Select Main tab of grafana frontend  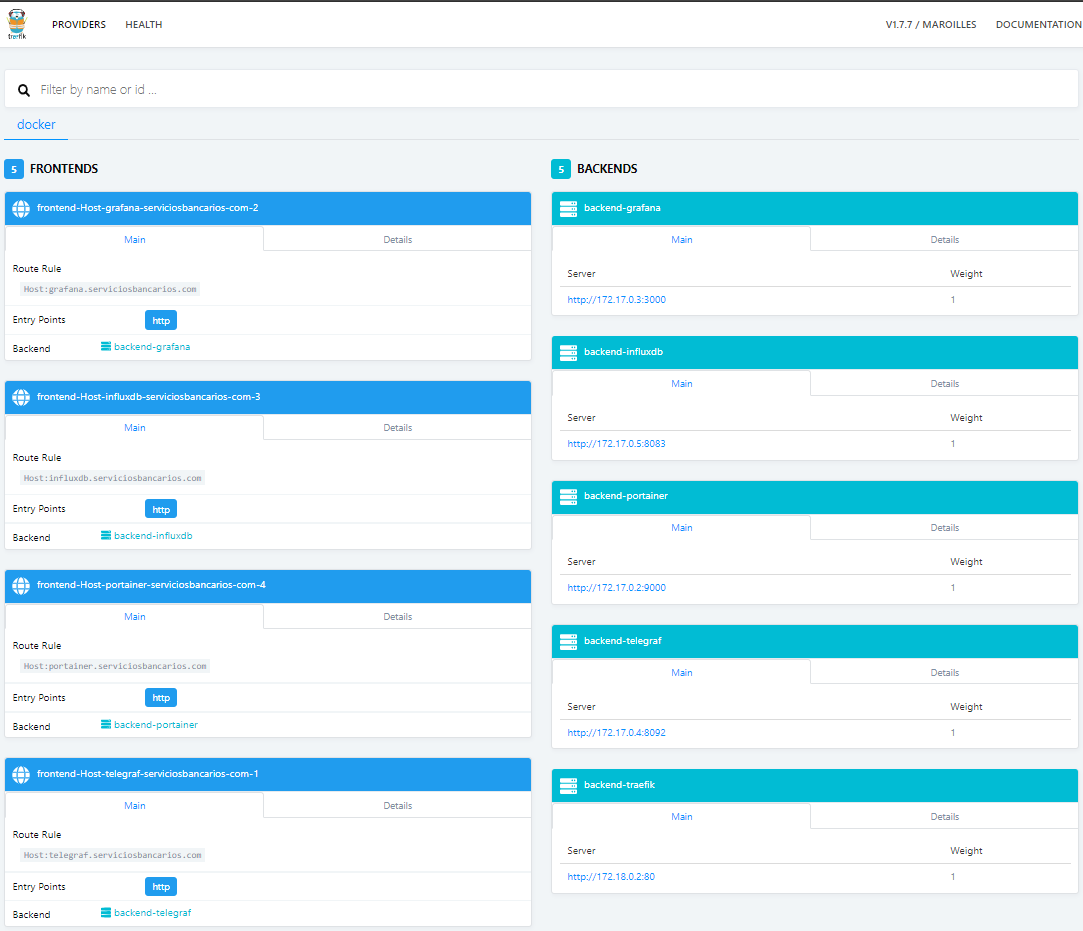pyautogui.click(x=135, y=240)
